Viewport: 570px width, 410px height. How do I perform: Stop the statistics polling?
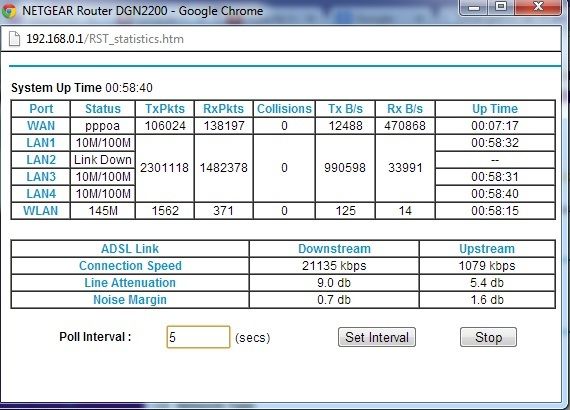[488, 337]
